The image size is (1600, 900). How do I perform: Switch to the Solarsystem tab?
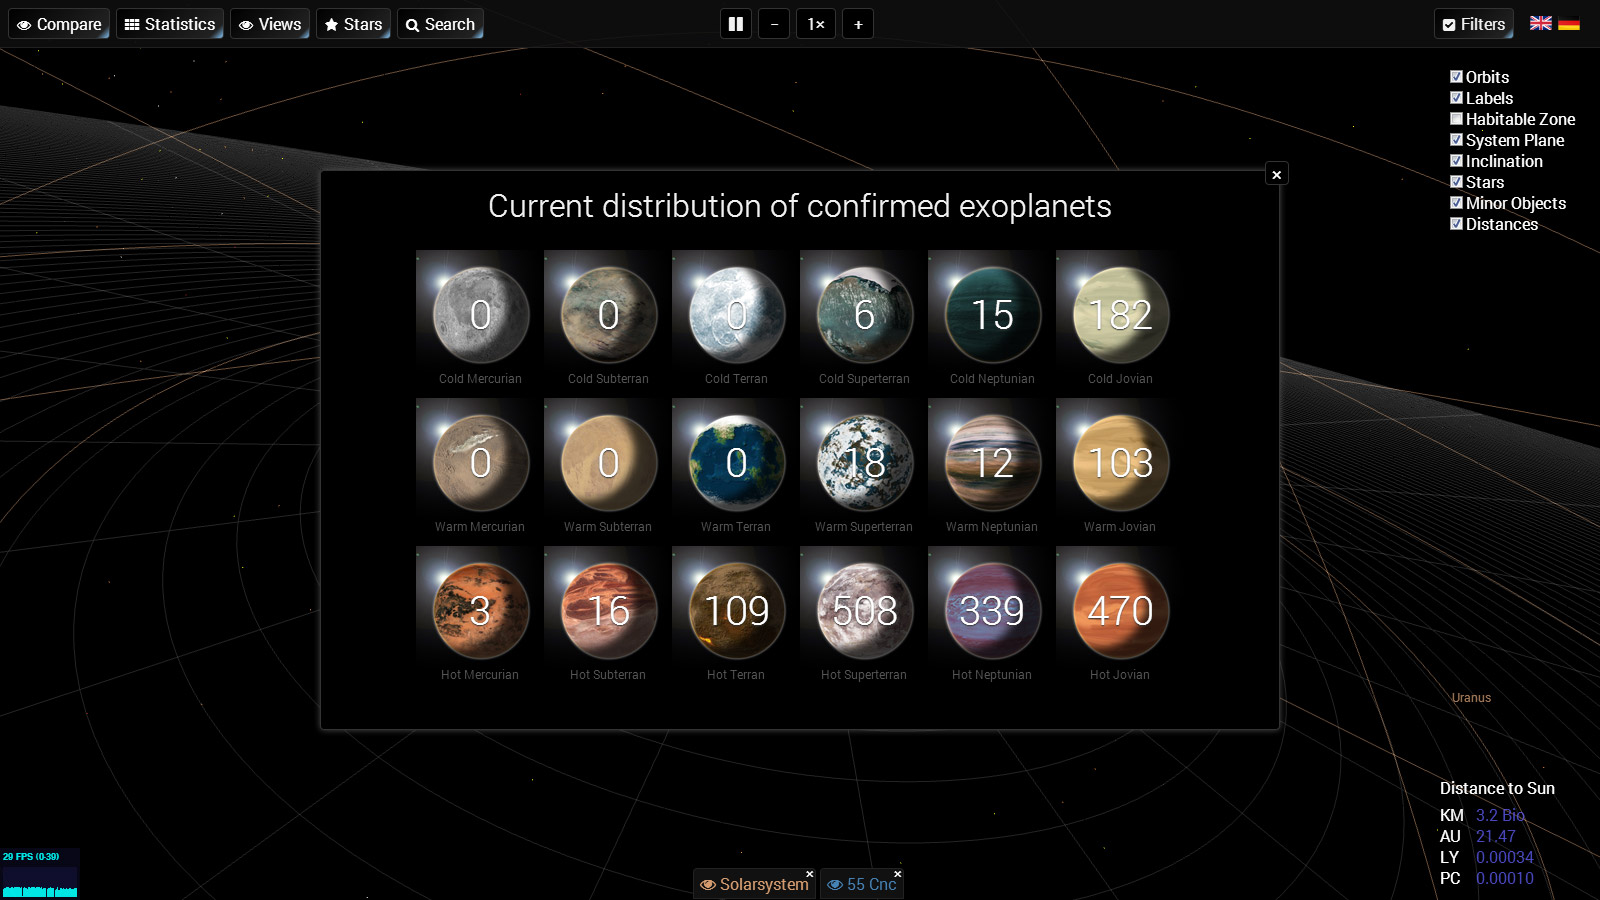click(x=754, y=884)
